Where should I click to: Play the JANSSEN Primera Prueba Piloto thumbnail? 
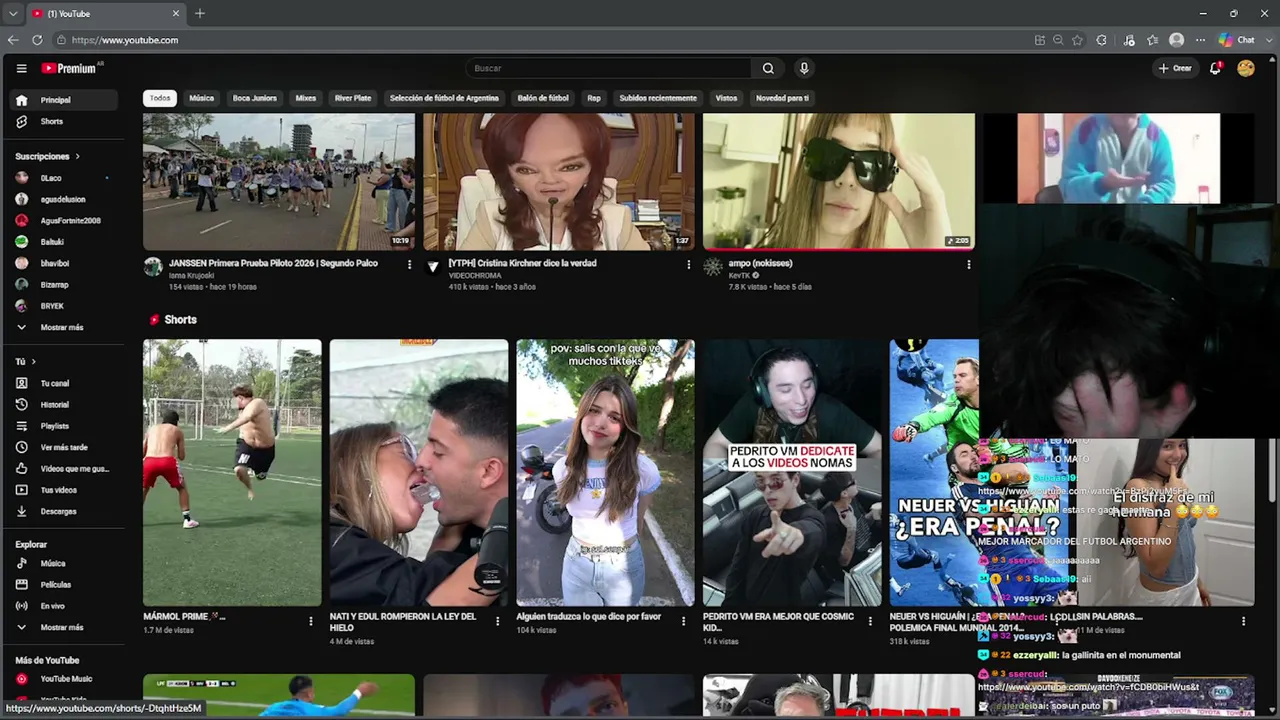click(279, 181)
